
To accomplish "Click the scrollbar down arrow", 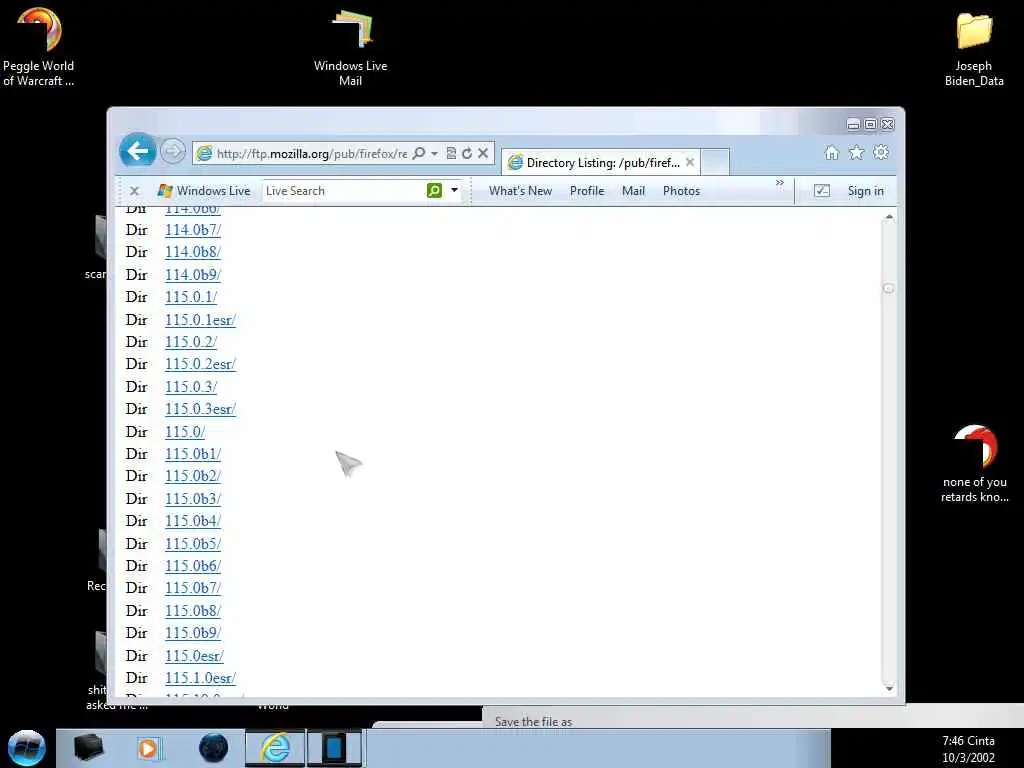I will pos(889,688).
